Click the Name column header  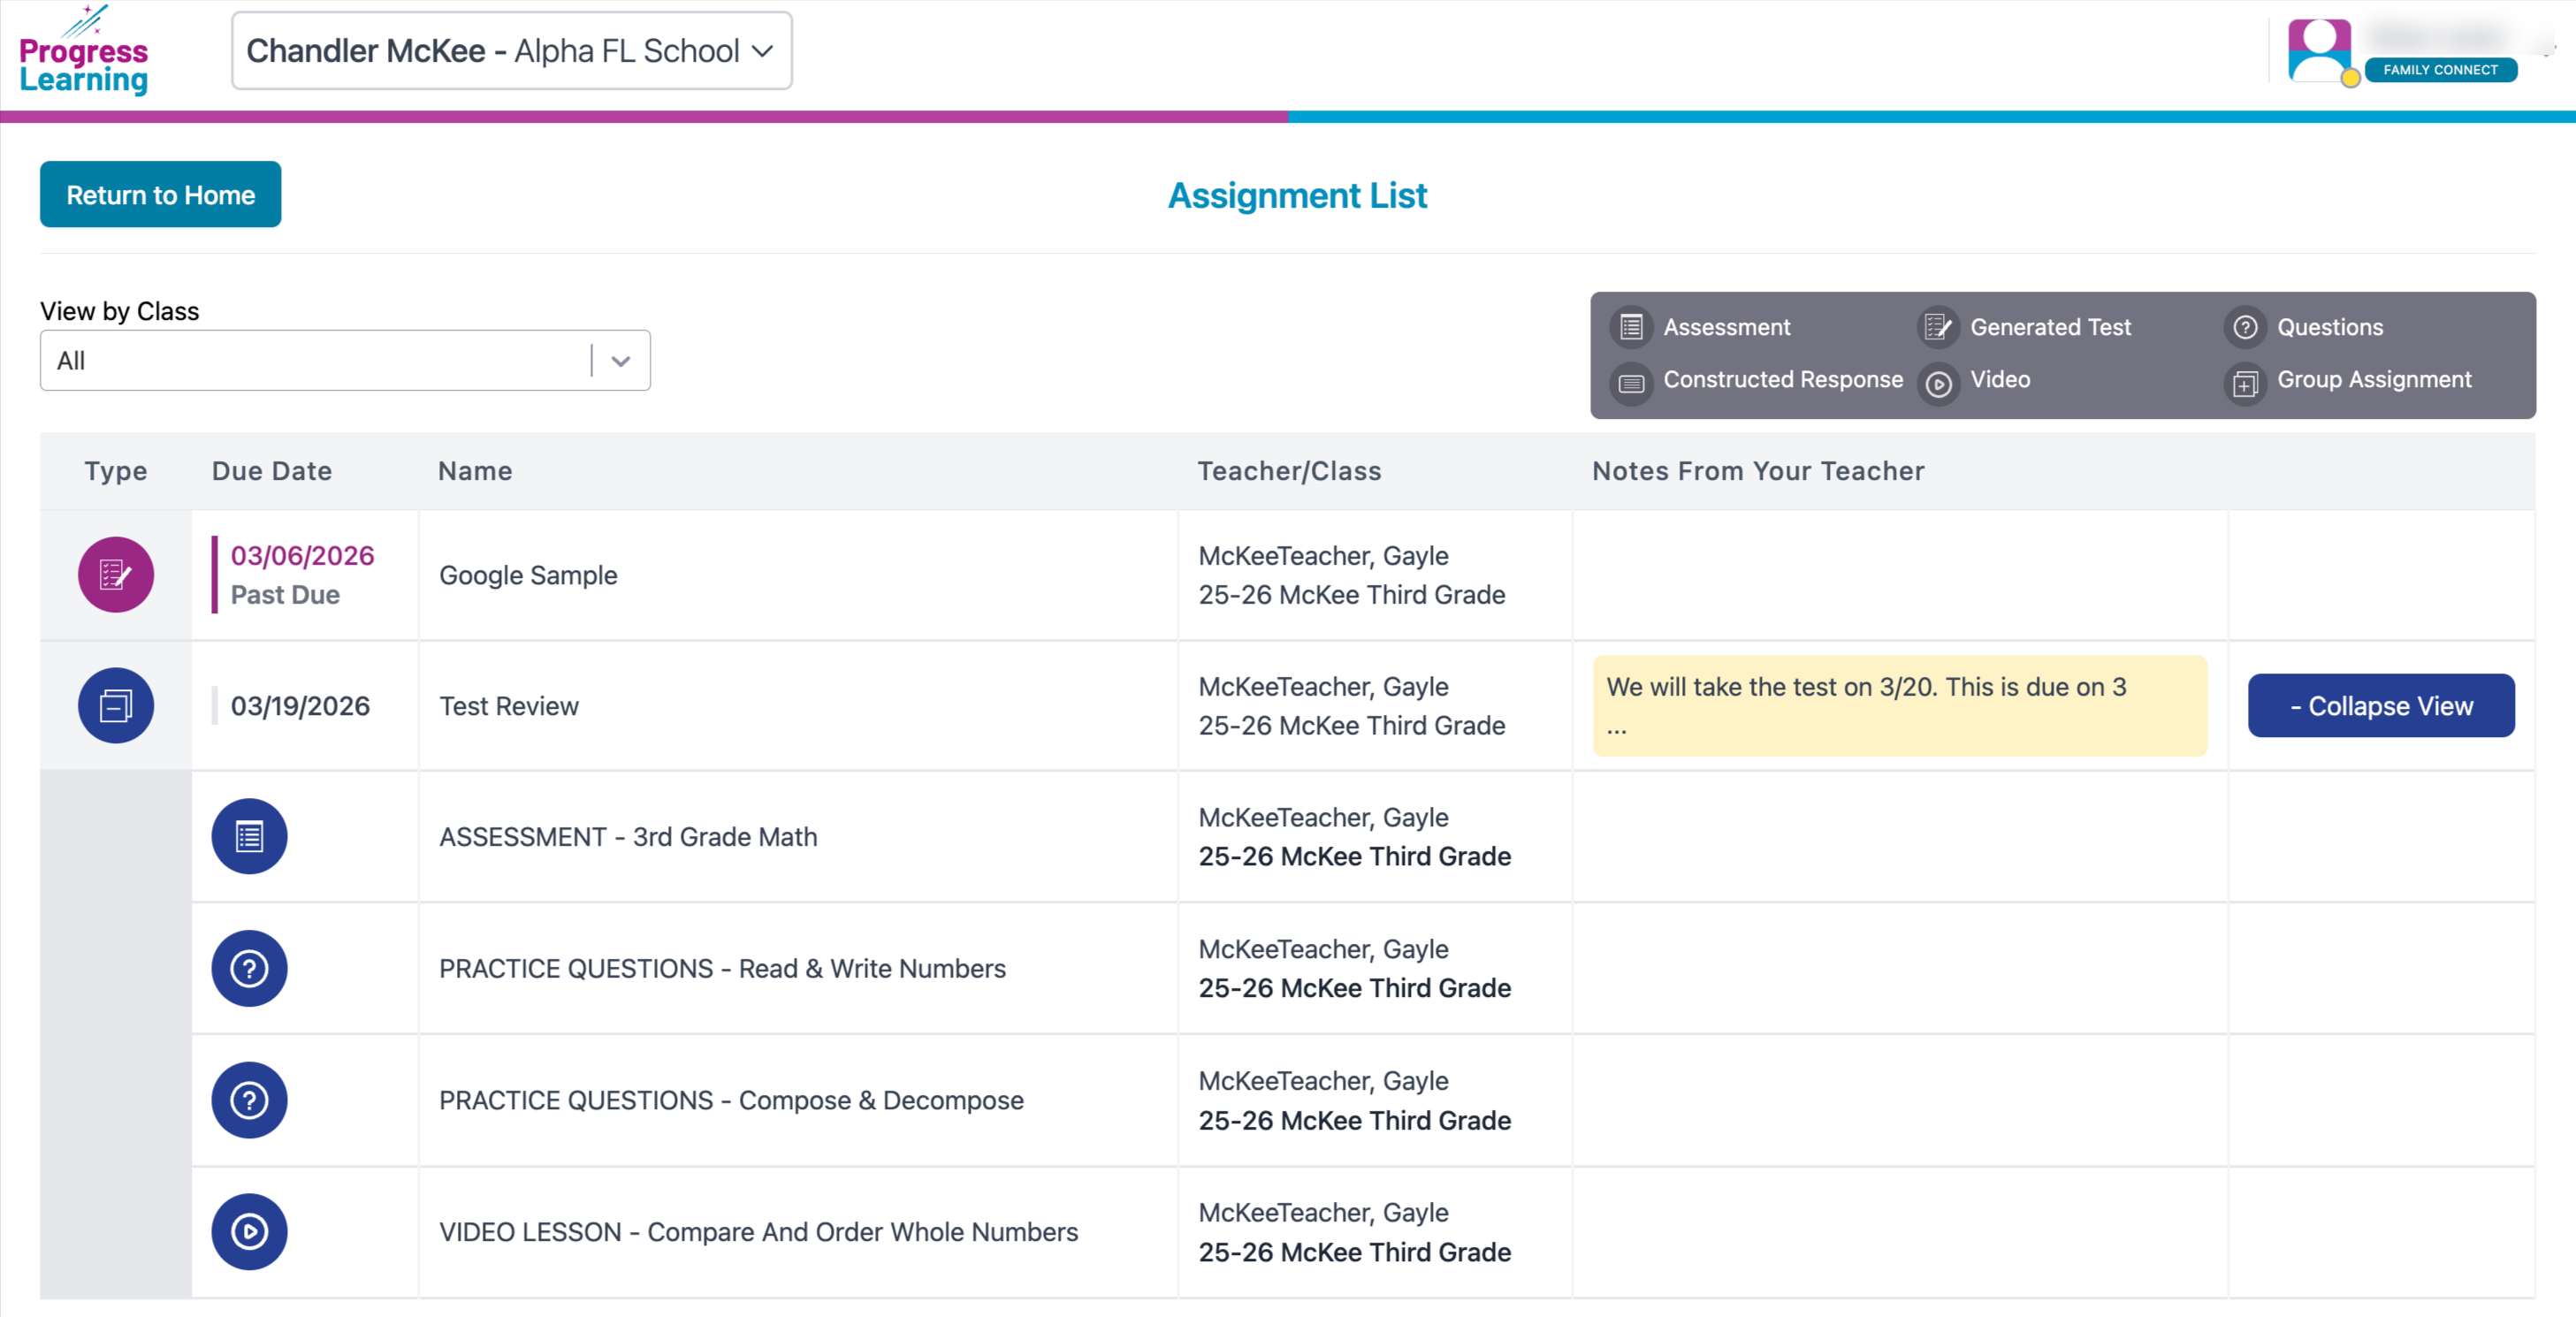pyautogui.click(x=475, y=471)
